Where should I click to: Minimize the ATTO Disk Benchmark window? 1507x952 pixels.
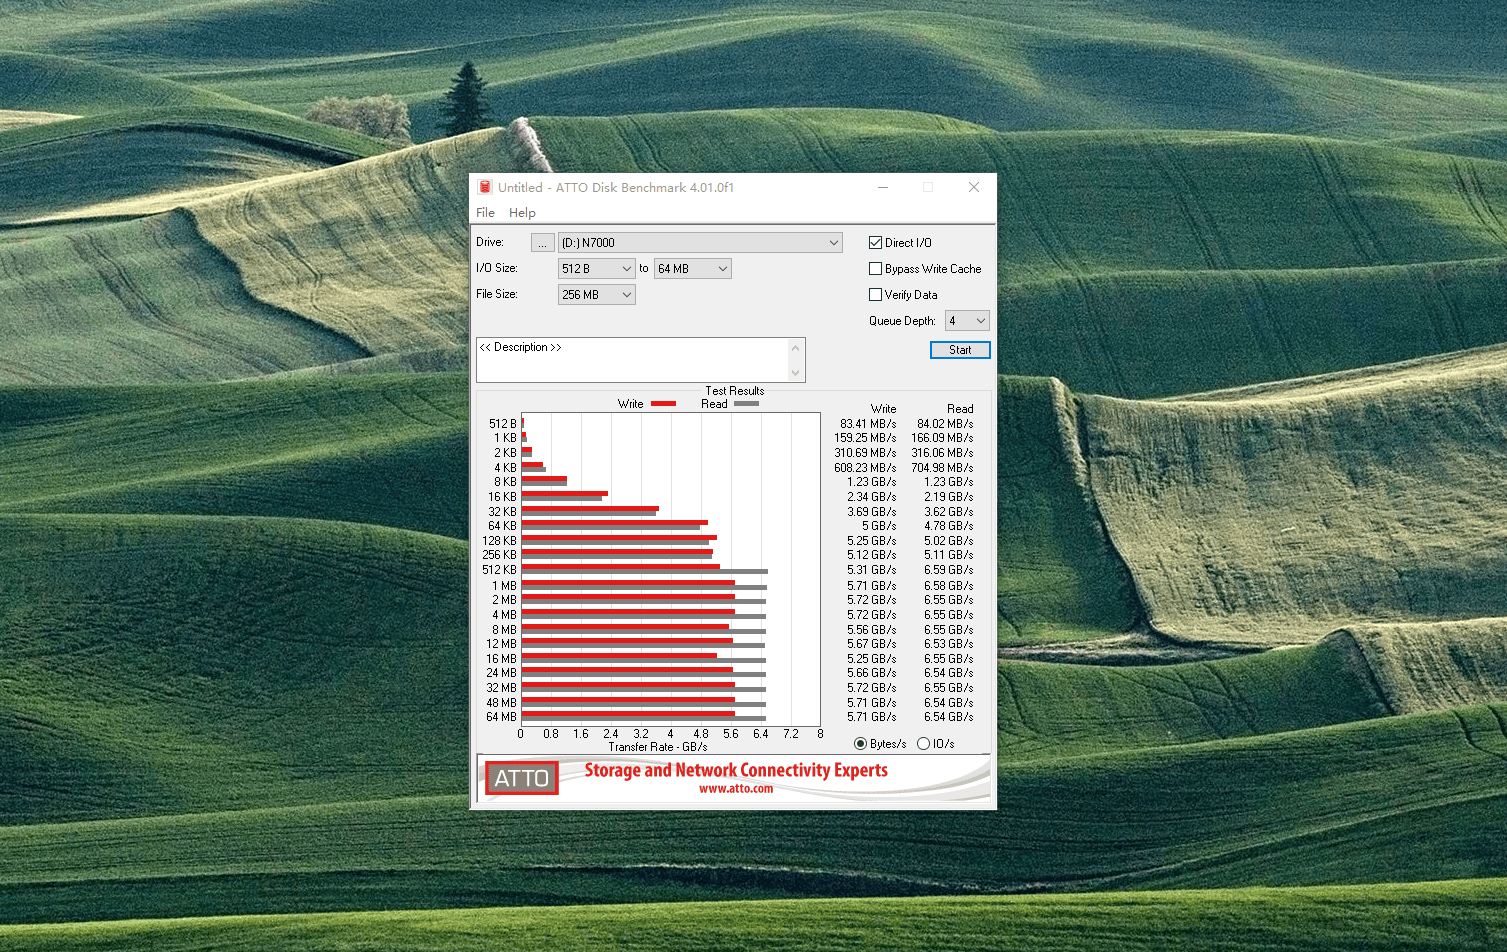pyautogui.click(x=883, y=187)
